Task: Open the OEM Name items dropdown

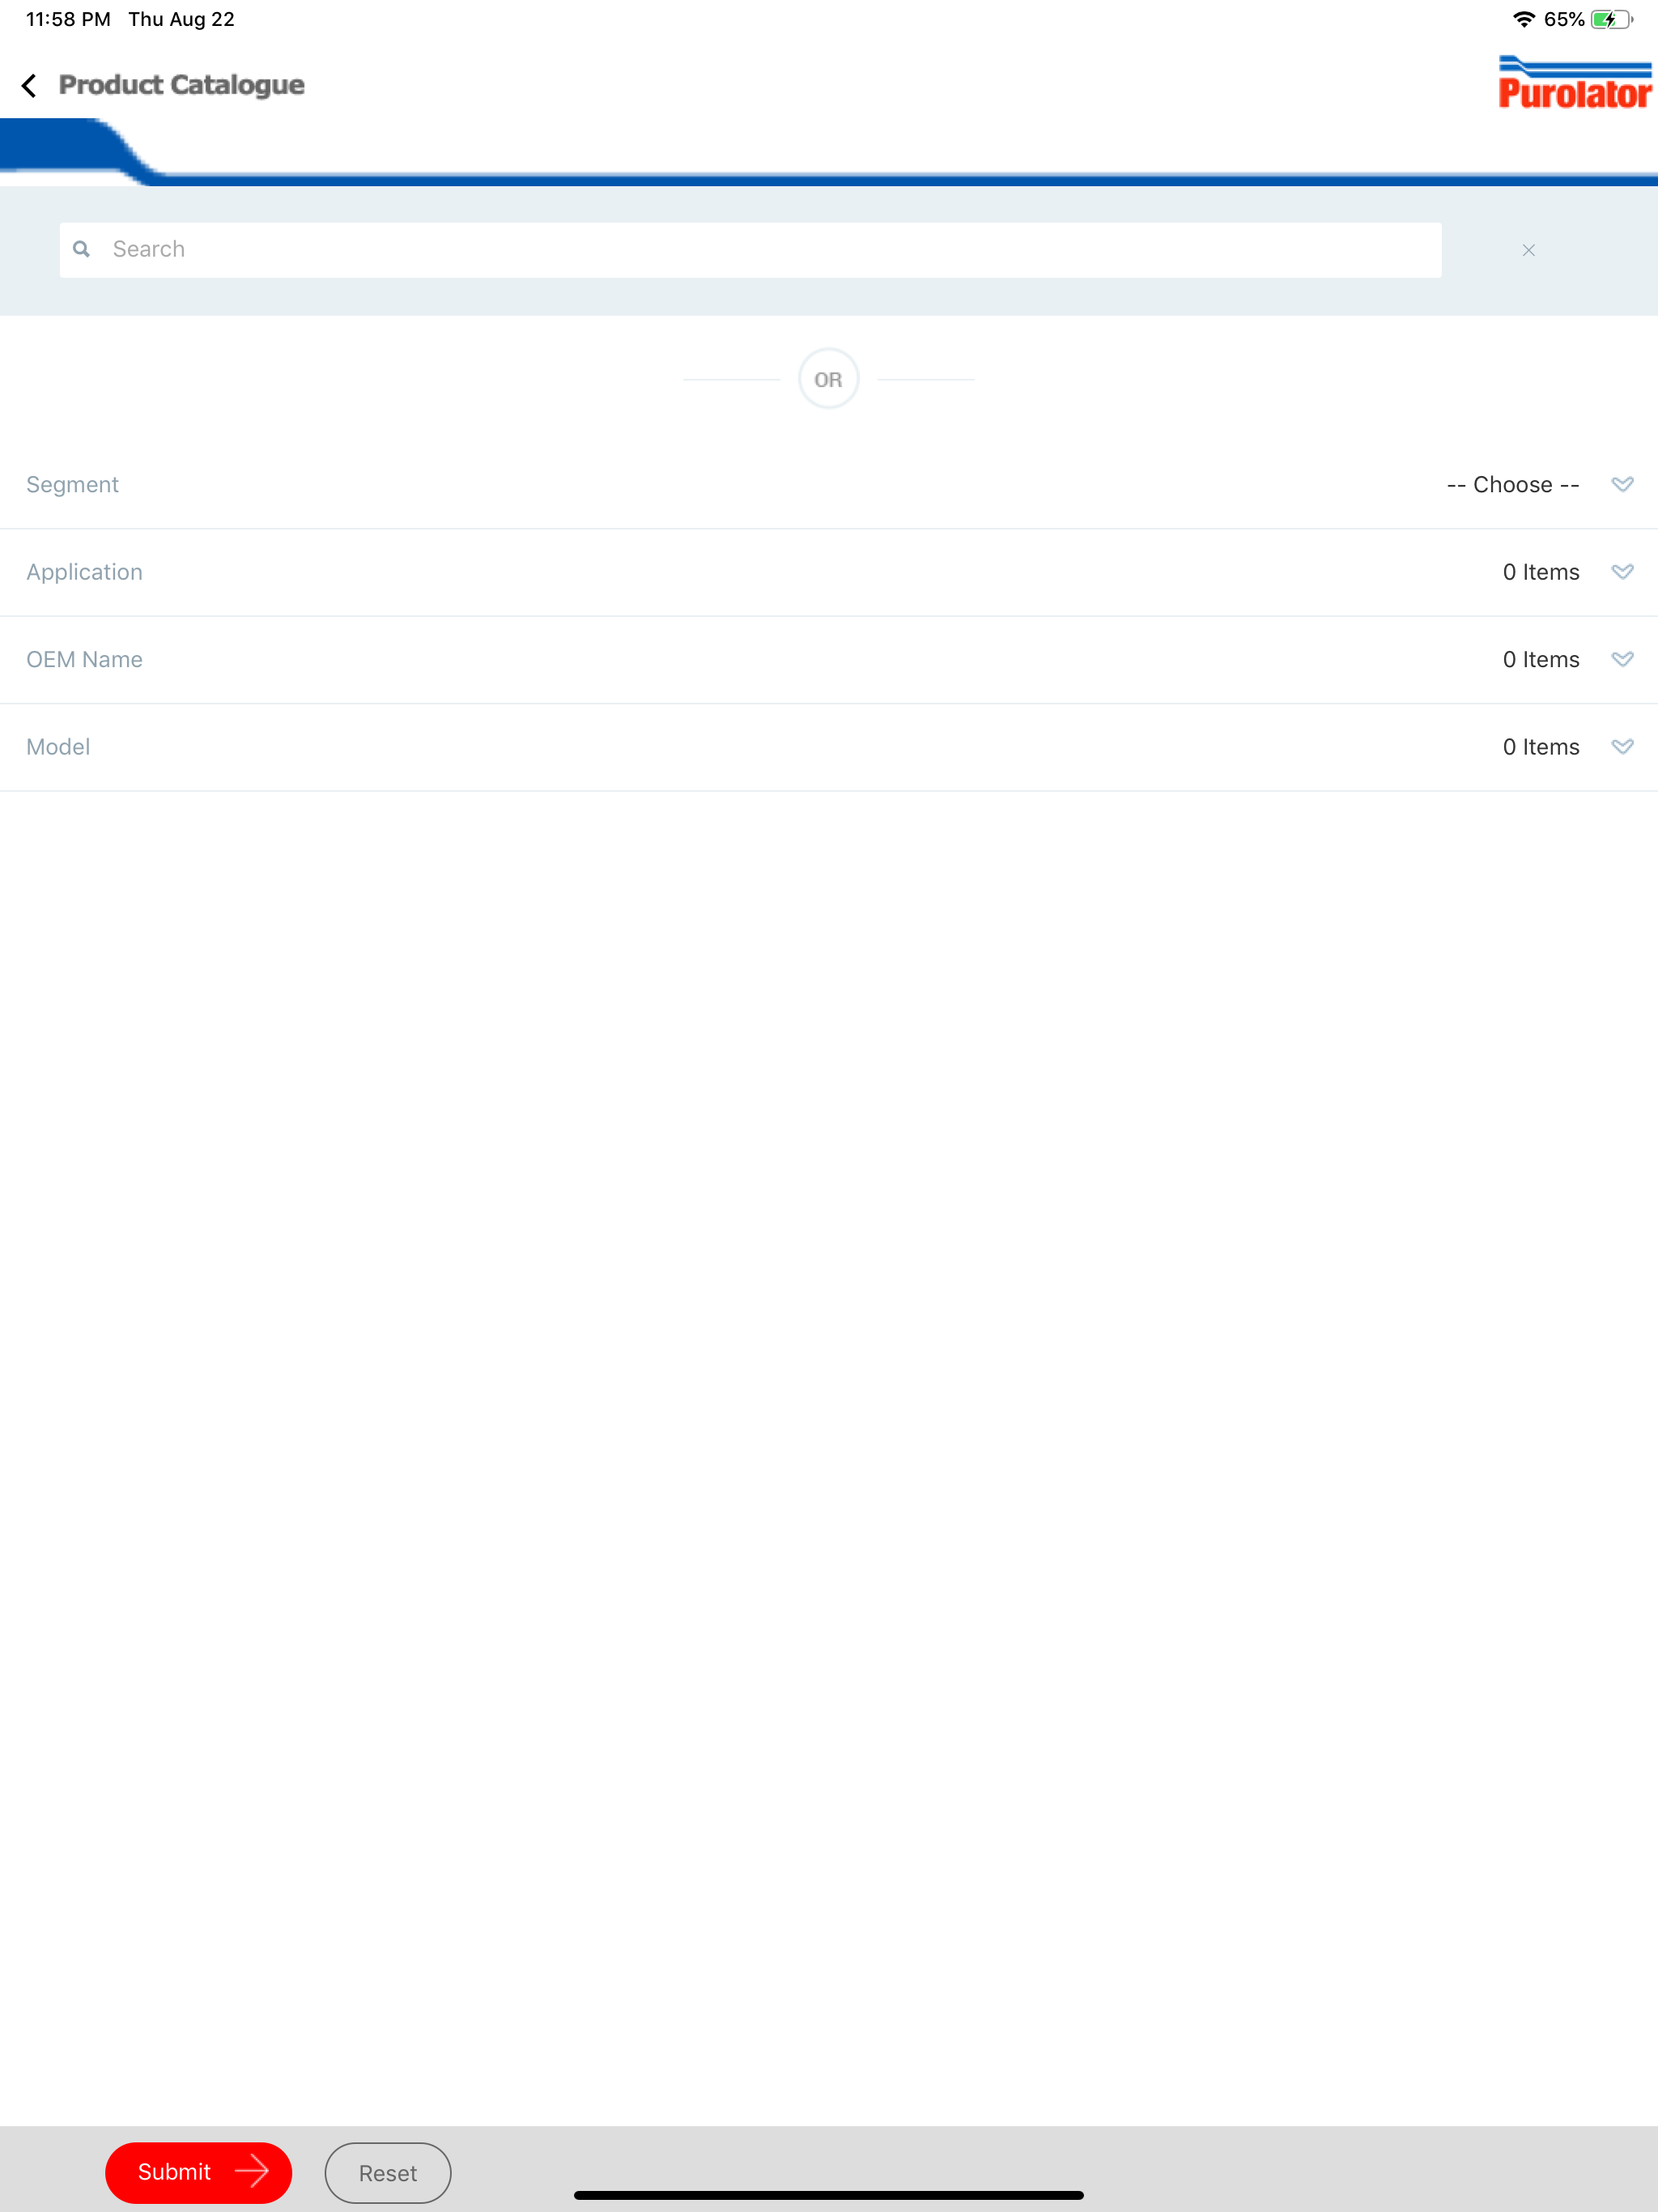Action: click(1540, 660)
